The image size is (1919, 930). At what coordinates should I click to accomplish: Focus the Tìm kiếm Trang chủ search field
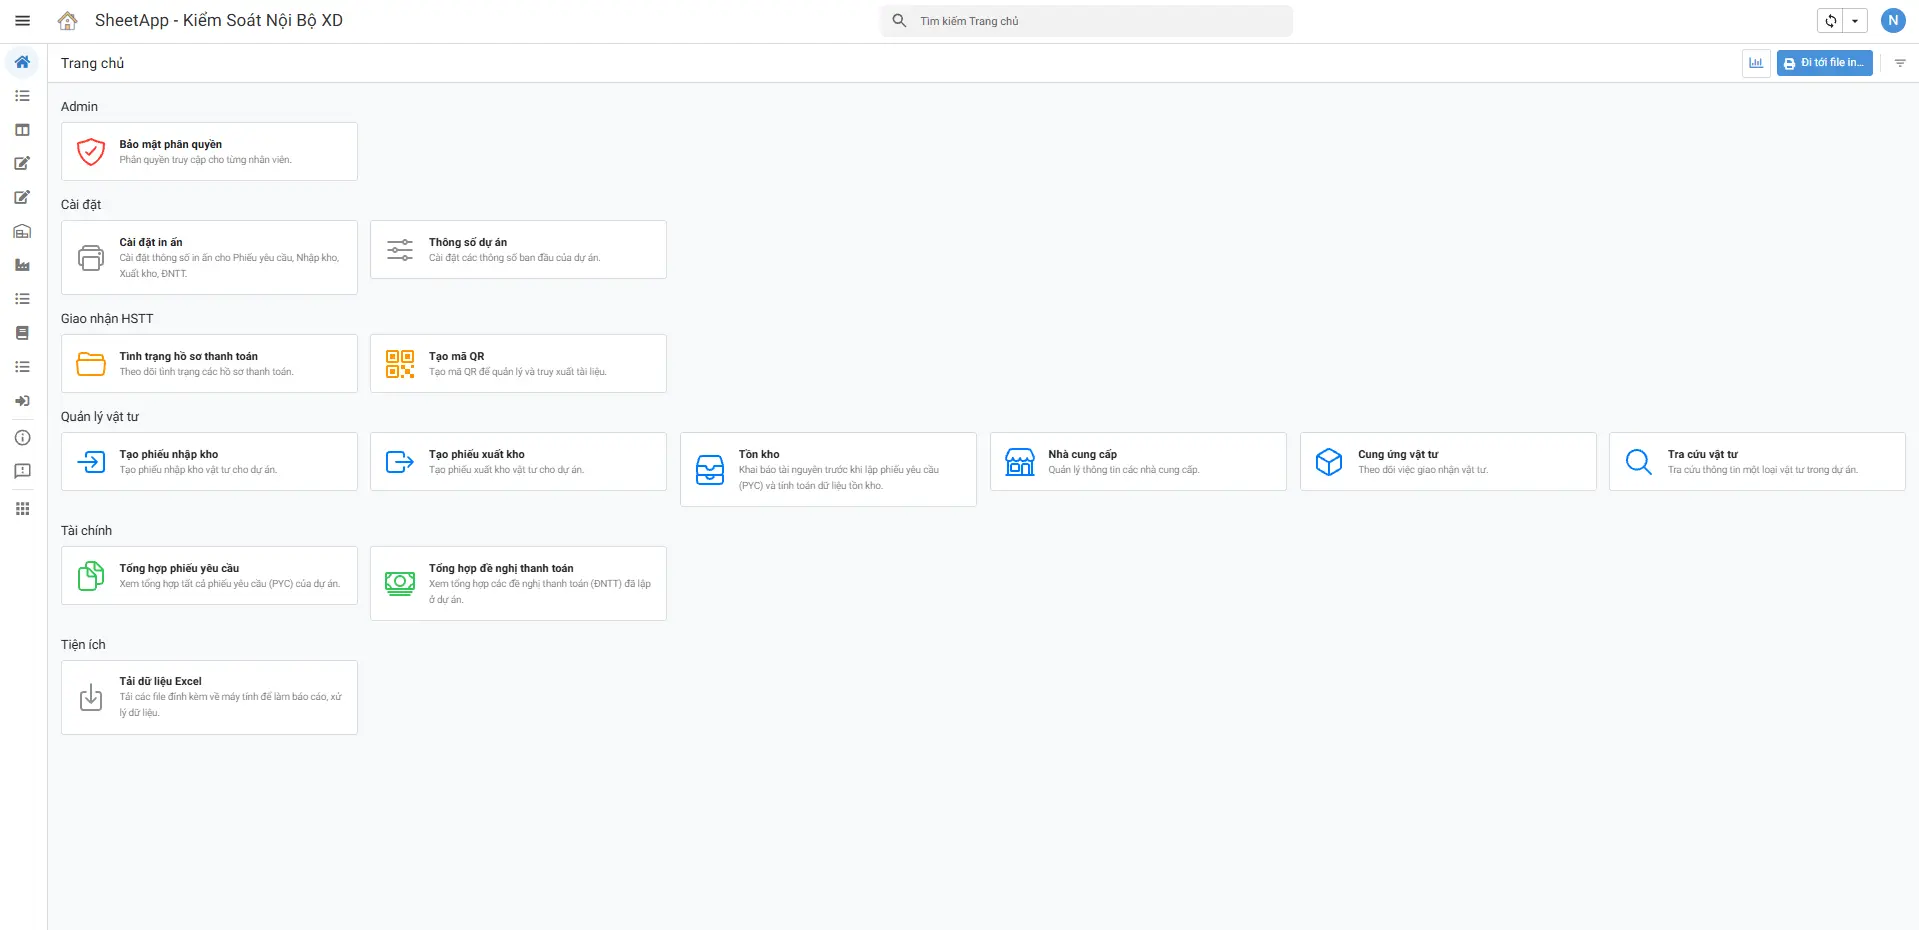tap(1086, 21)
